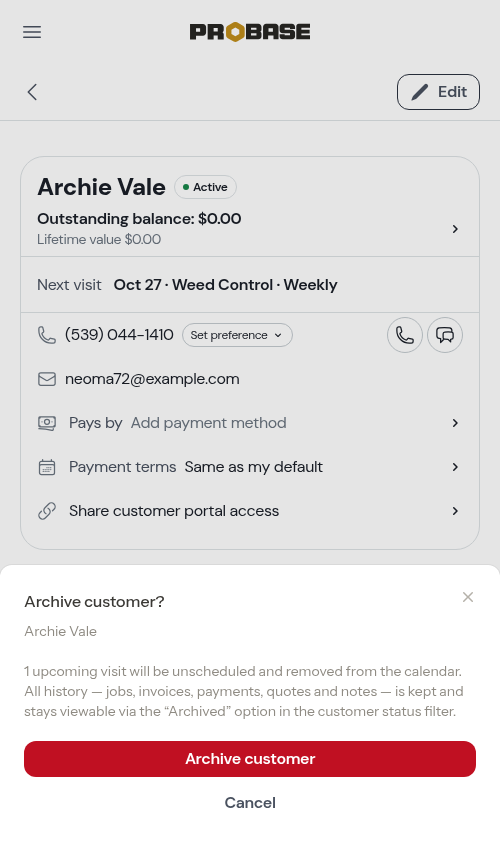Click the Pays by cash icon

coord(47,423)
